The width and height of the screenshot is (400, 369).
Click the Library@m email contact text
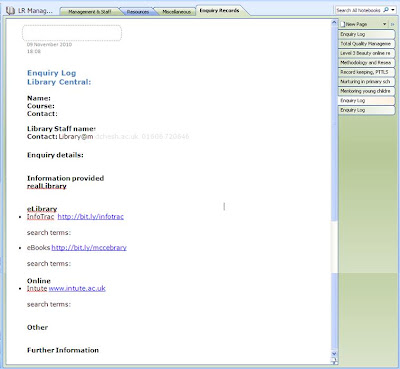coord(76,136)
